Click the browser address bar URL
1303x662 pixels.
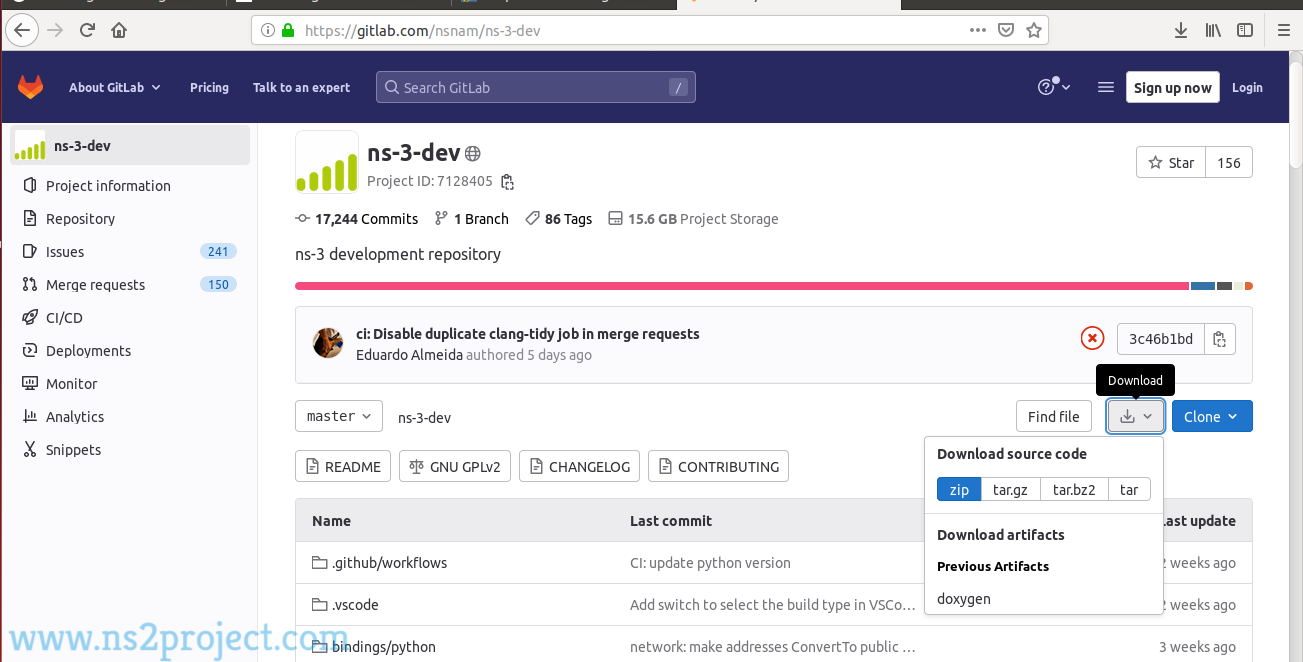tap(423, 31)
